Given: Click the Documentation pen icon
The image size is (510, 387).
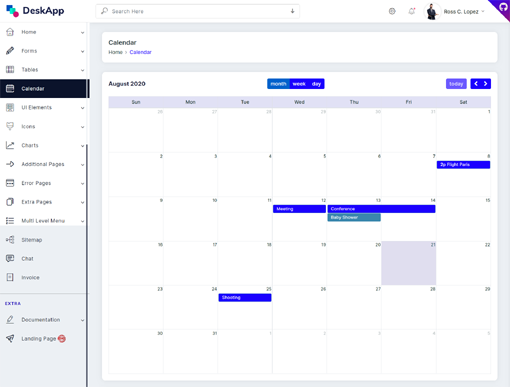Looking at the screenshot, I should (x=10, y=320).
